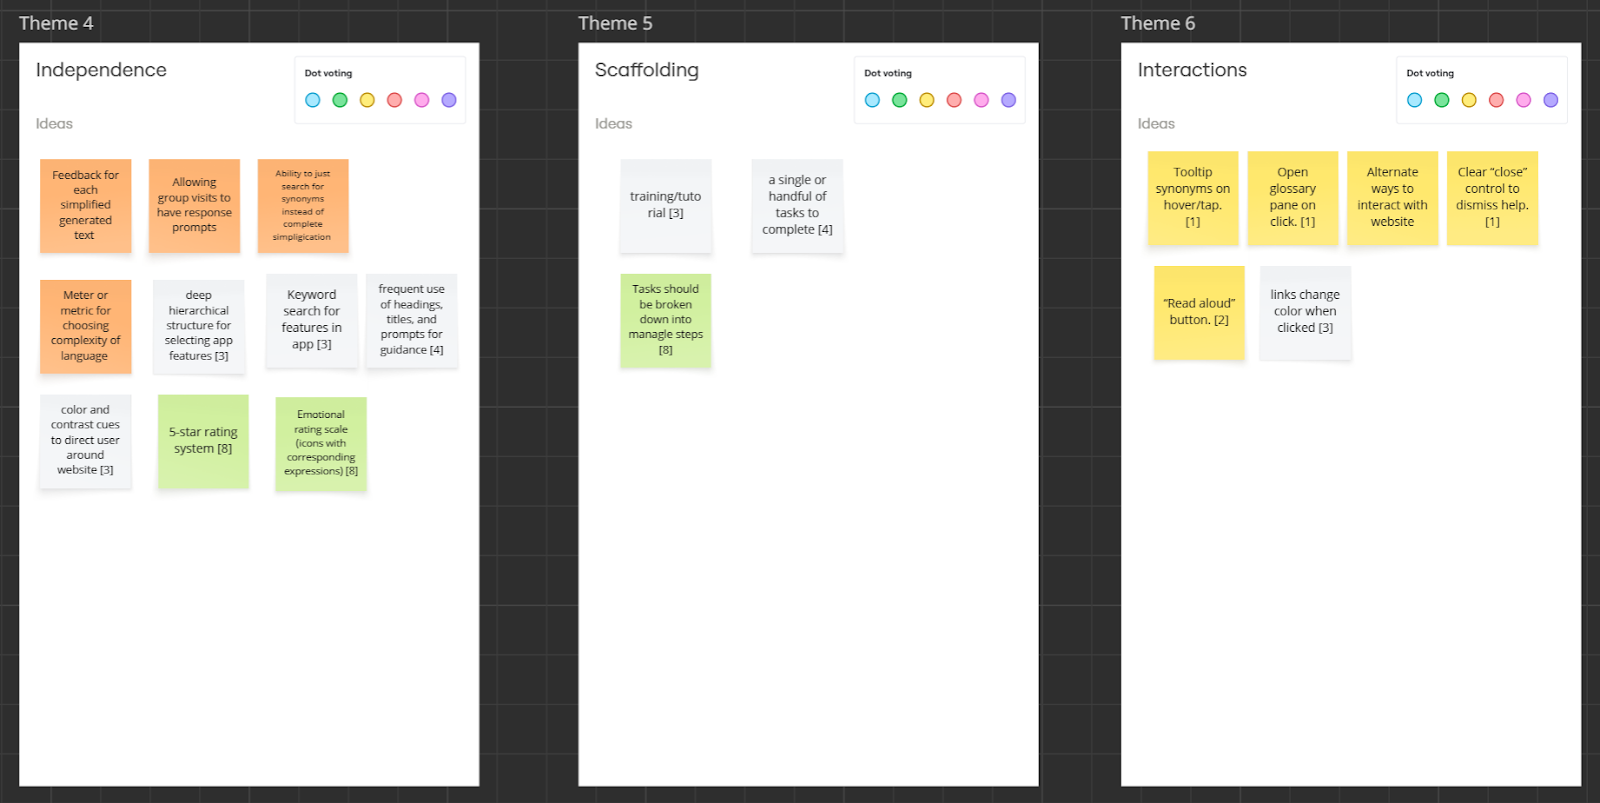Select the 'links change color when clicked' note
The image size is (1600, 803).
tap(1305, 312)
